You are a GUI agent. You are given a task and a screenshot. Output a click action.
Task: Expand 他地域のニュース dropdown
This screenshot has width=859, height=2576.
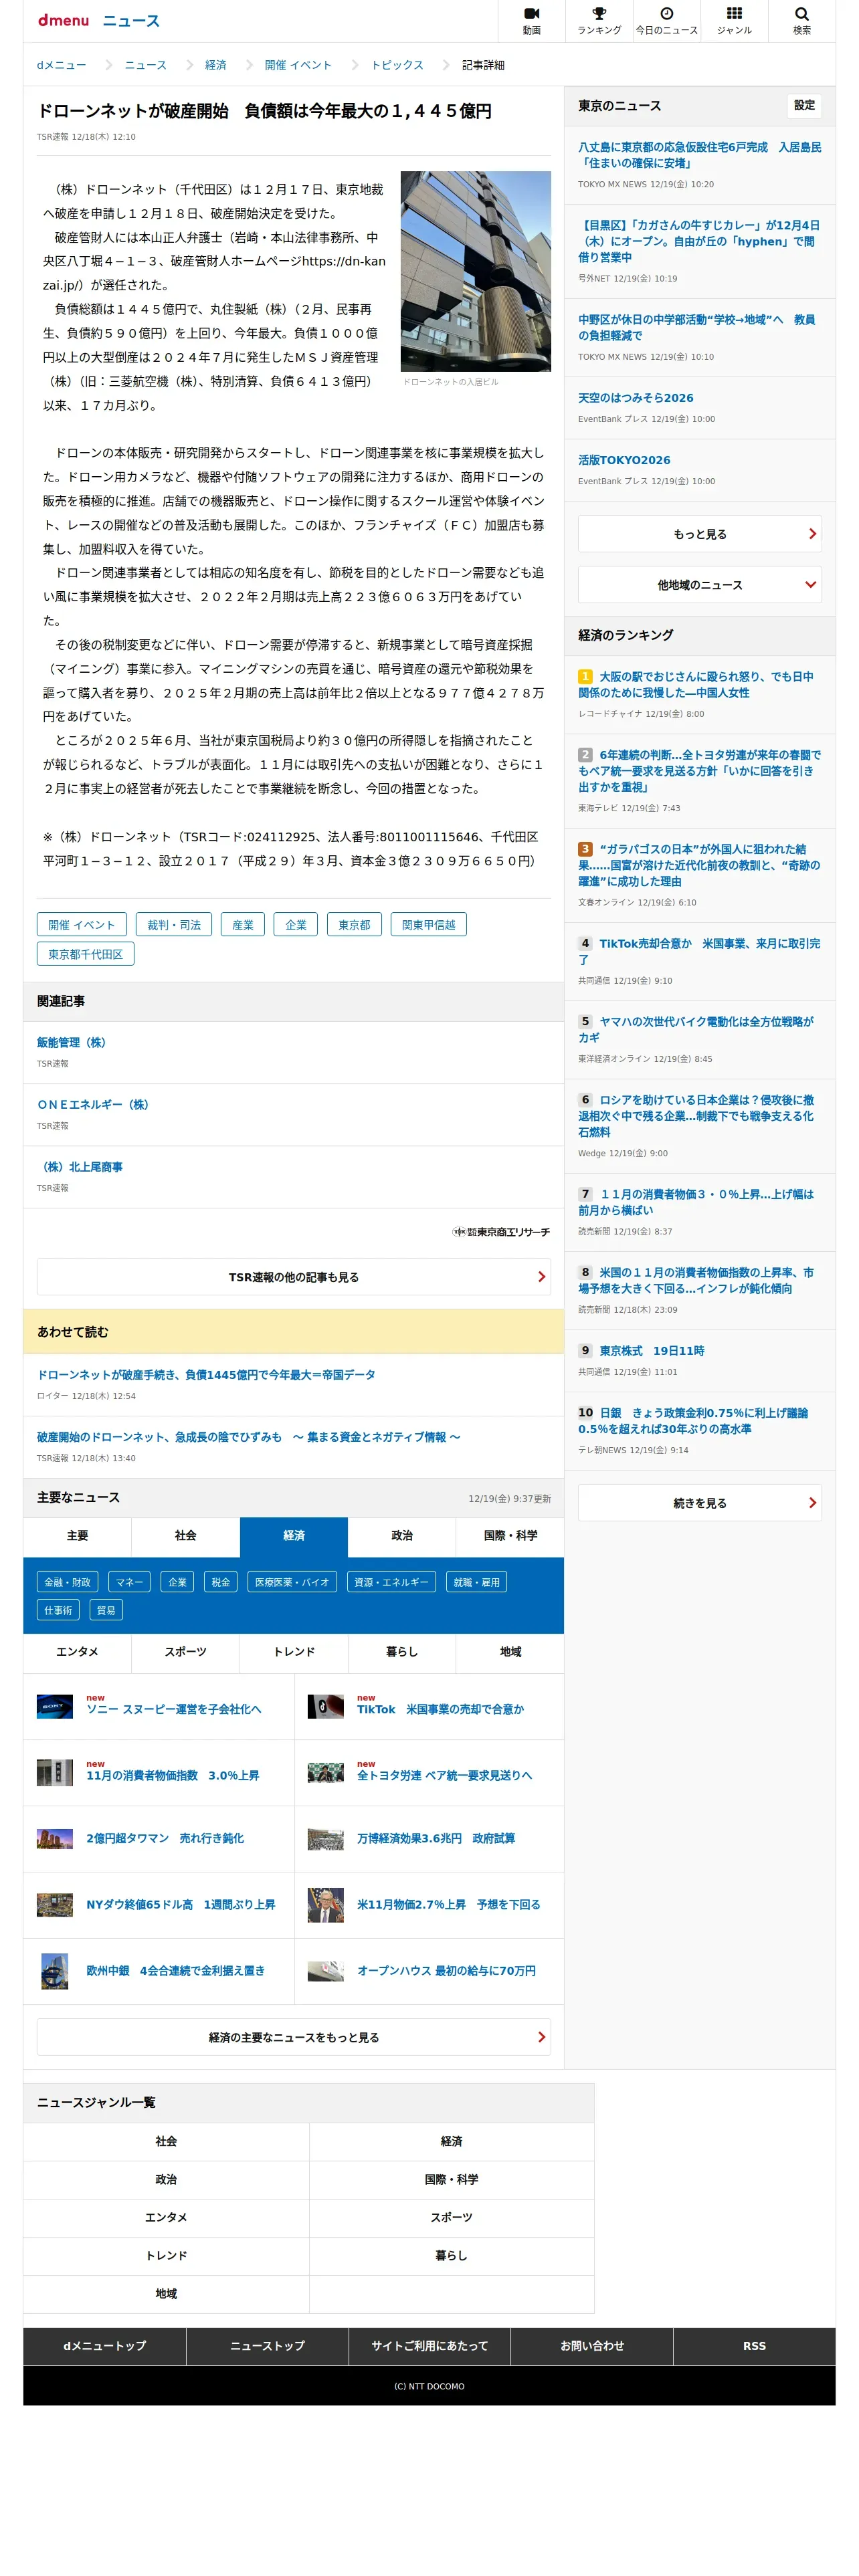tap(699, 585)
